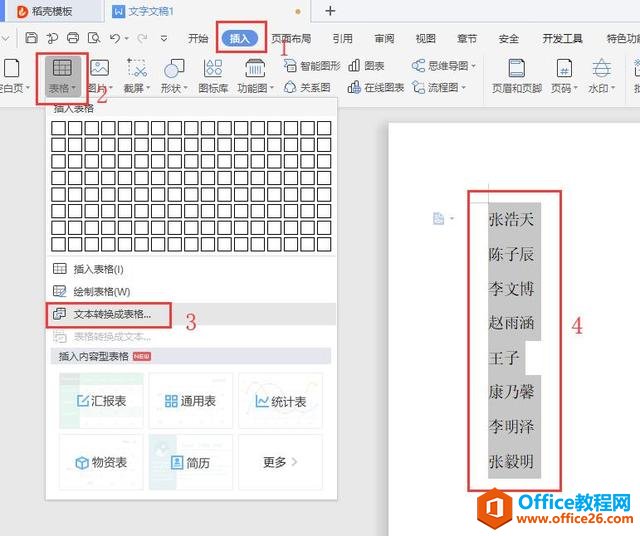Click the 简历 template card
This screenshot has height=536, width=640.
point(191,462)
